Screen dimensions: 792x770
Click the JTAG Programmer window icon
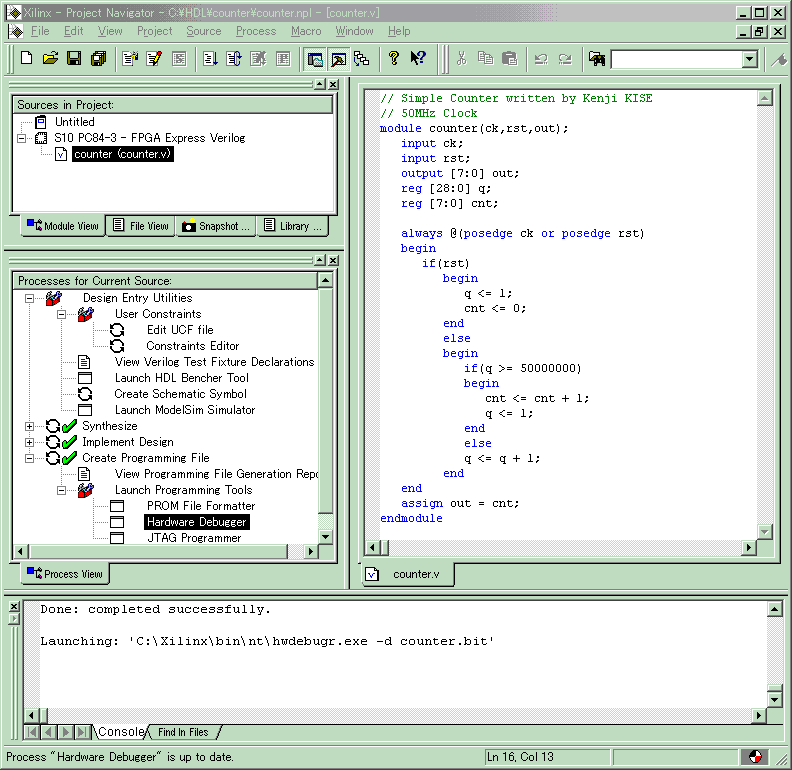pos(117,538)
